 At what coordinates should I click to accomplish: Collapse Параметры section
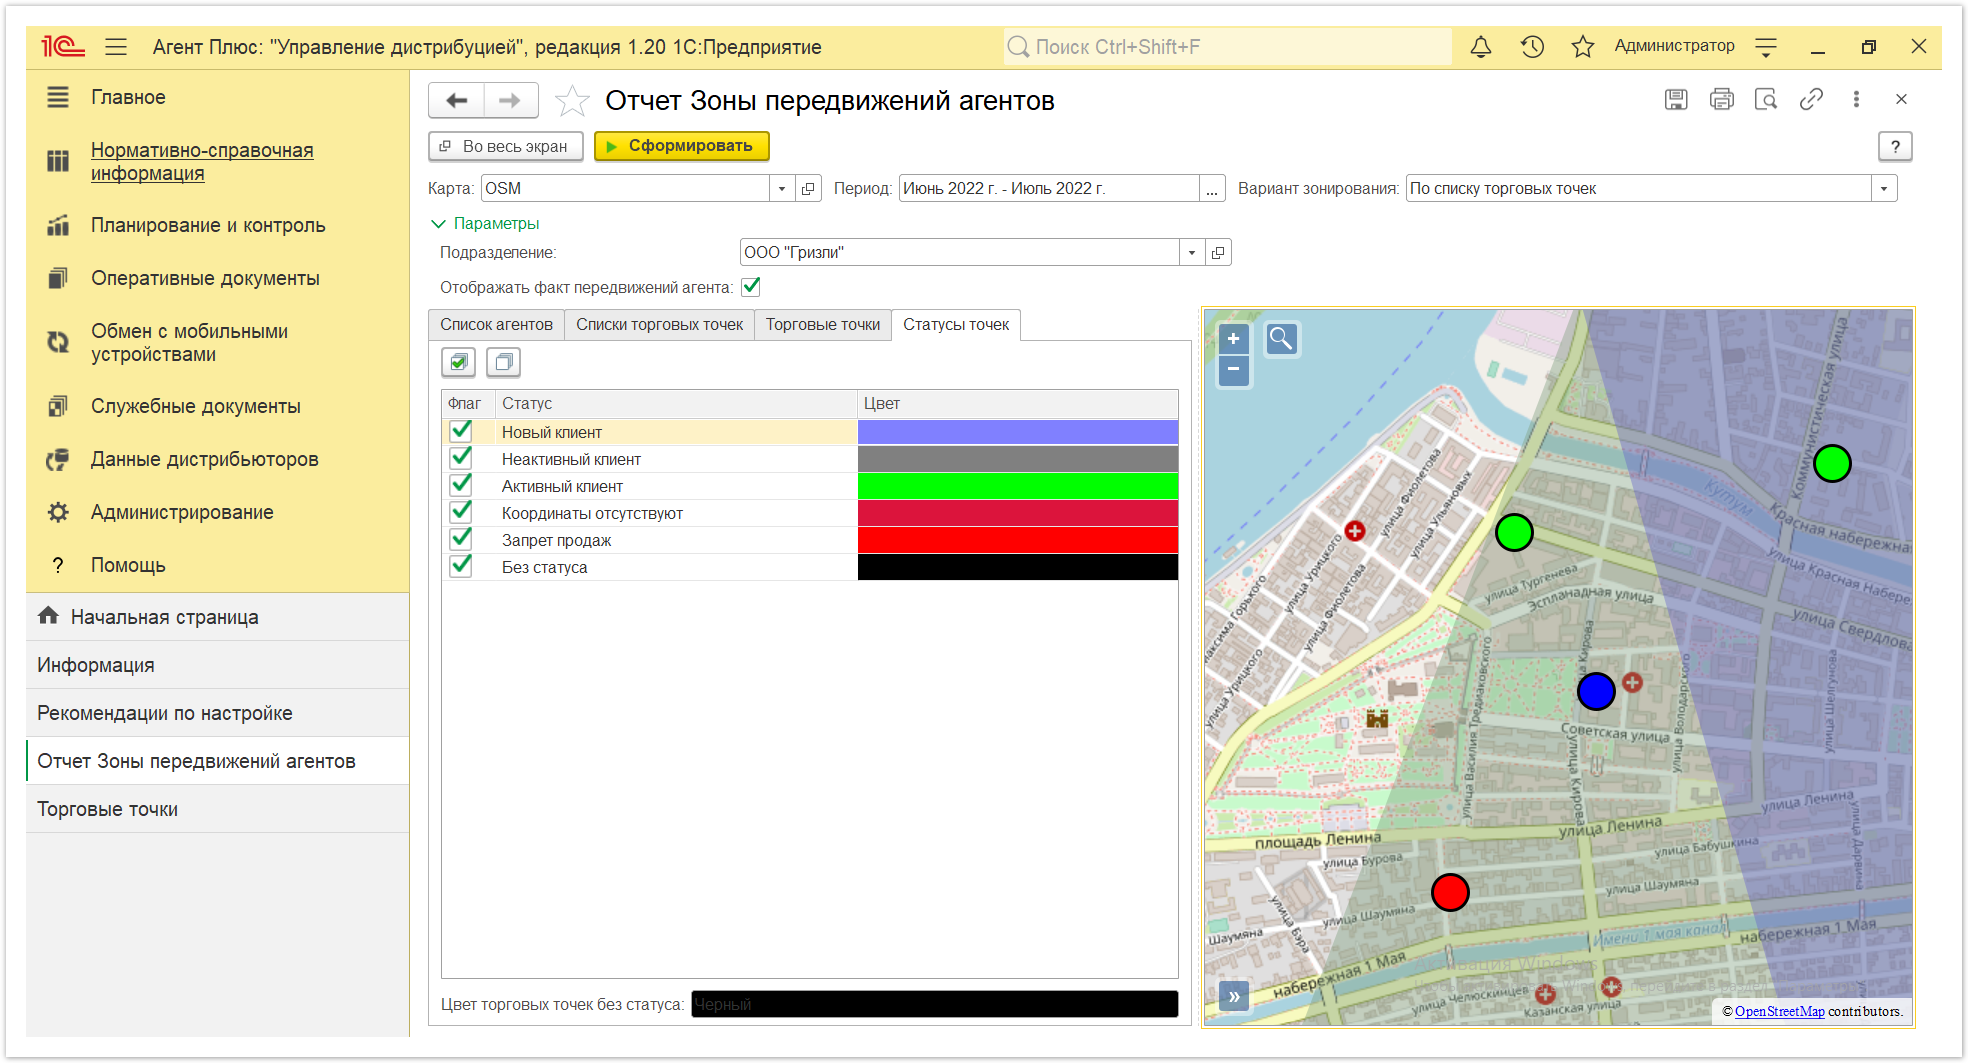point(485,223)
